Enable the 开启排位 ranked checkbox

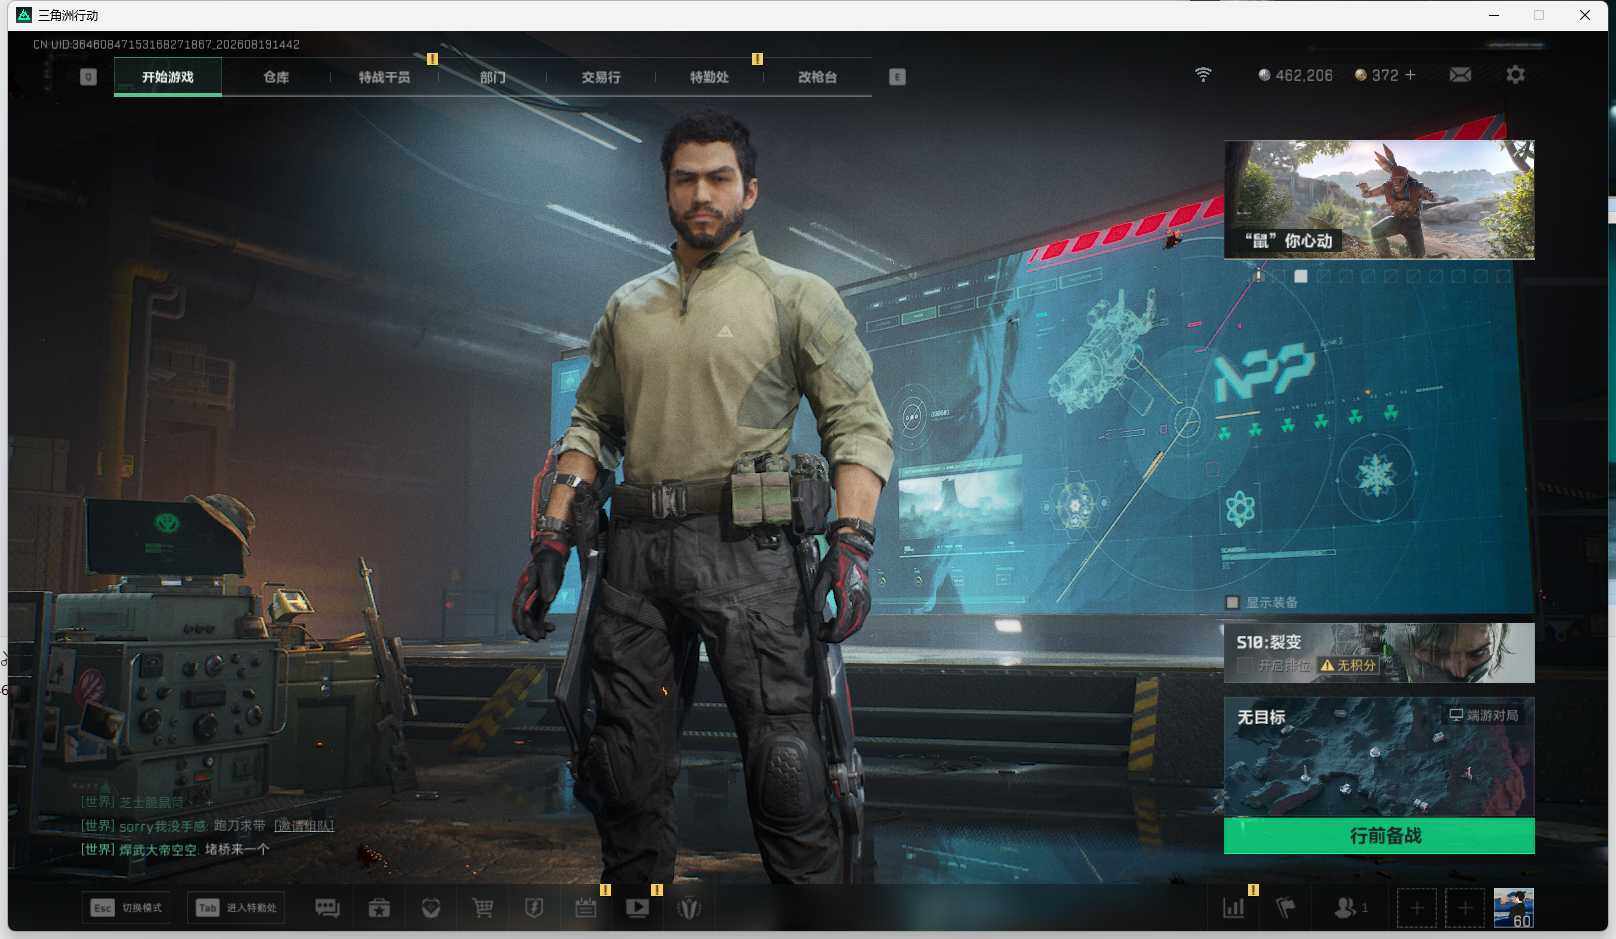[x=1244, y=665]
